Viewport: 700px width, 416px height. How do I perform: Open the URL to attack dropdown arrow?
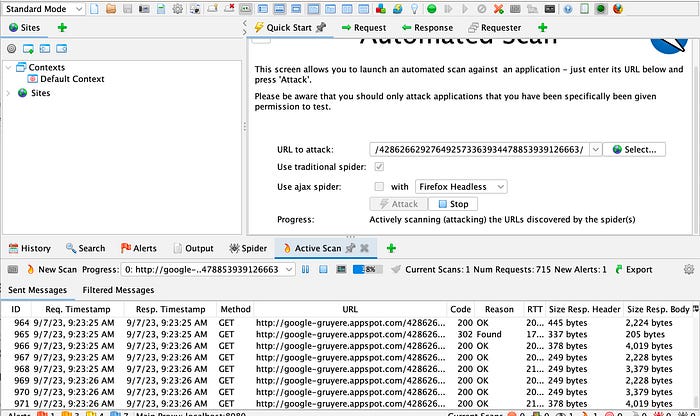pos(596,150)
